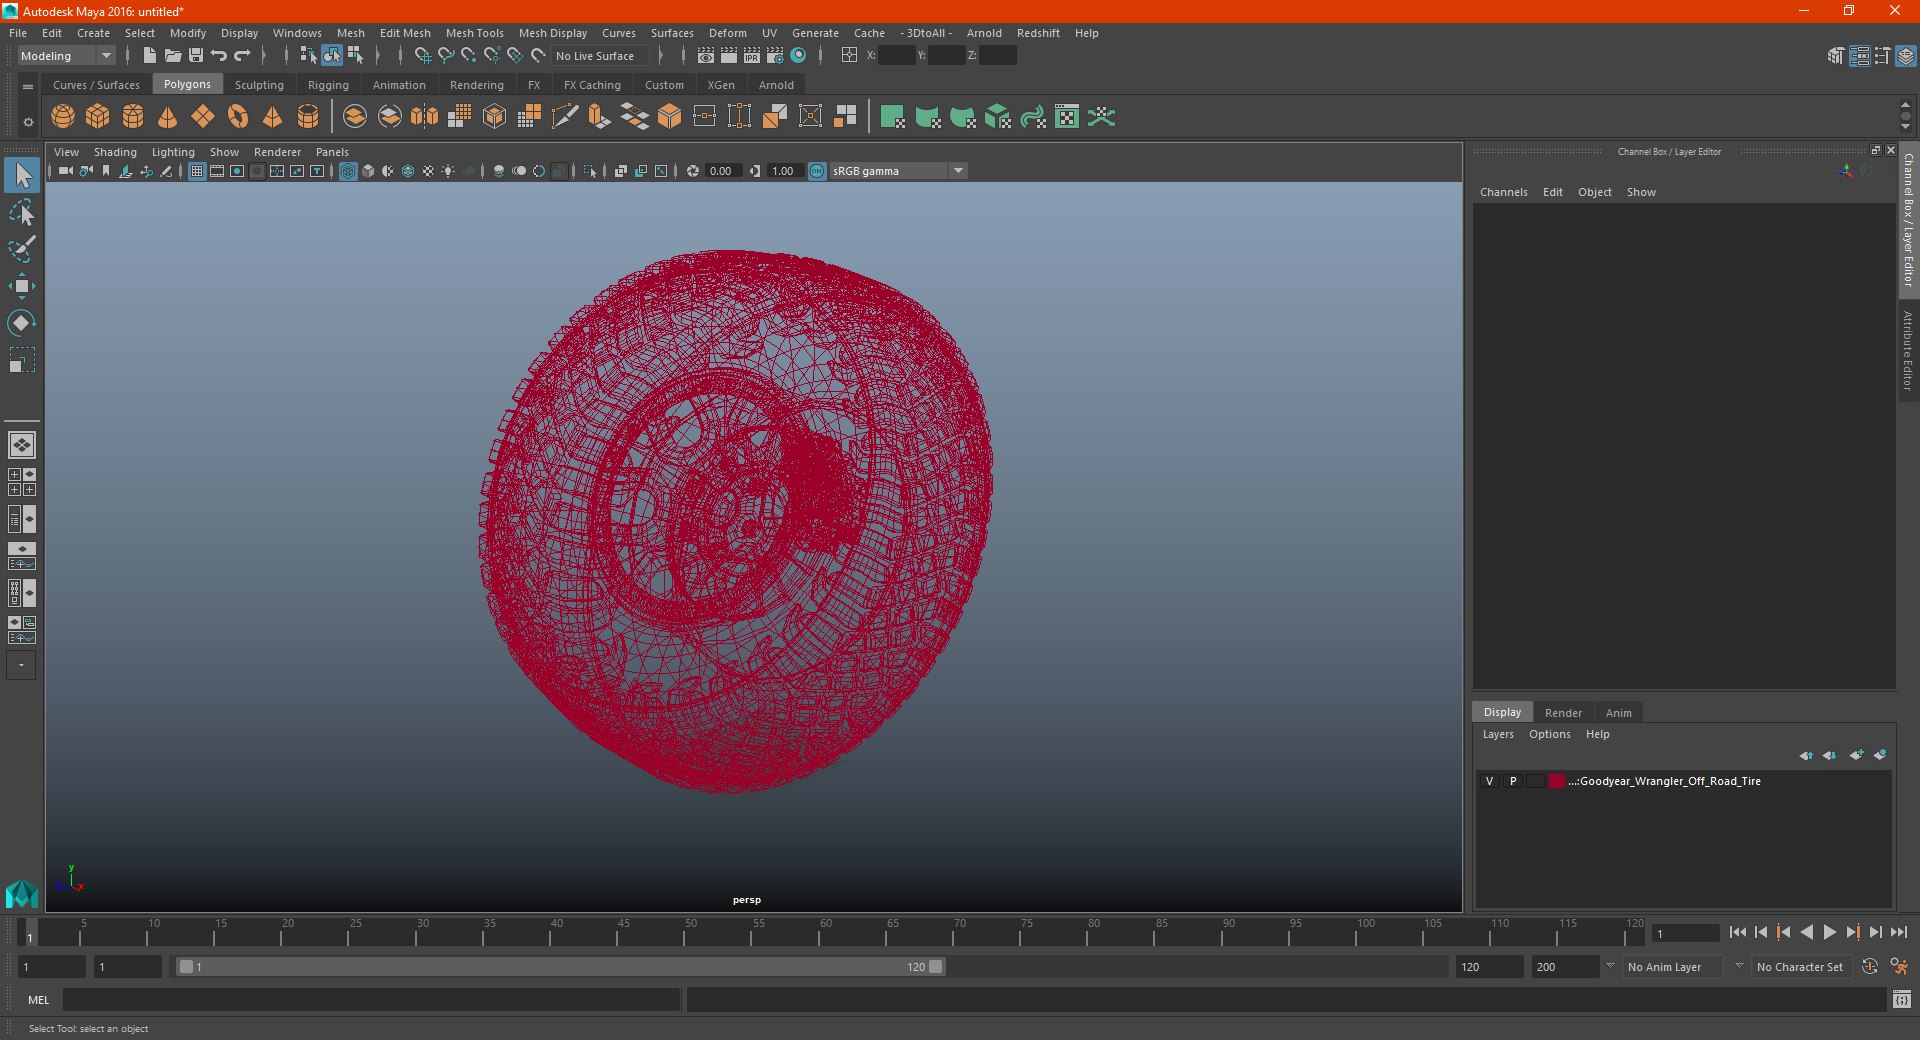
Task: Toggle color management ON button
Action: tap(817, 171)
